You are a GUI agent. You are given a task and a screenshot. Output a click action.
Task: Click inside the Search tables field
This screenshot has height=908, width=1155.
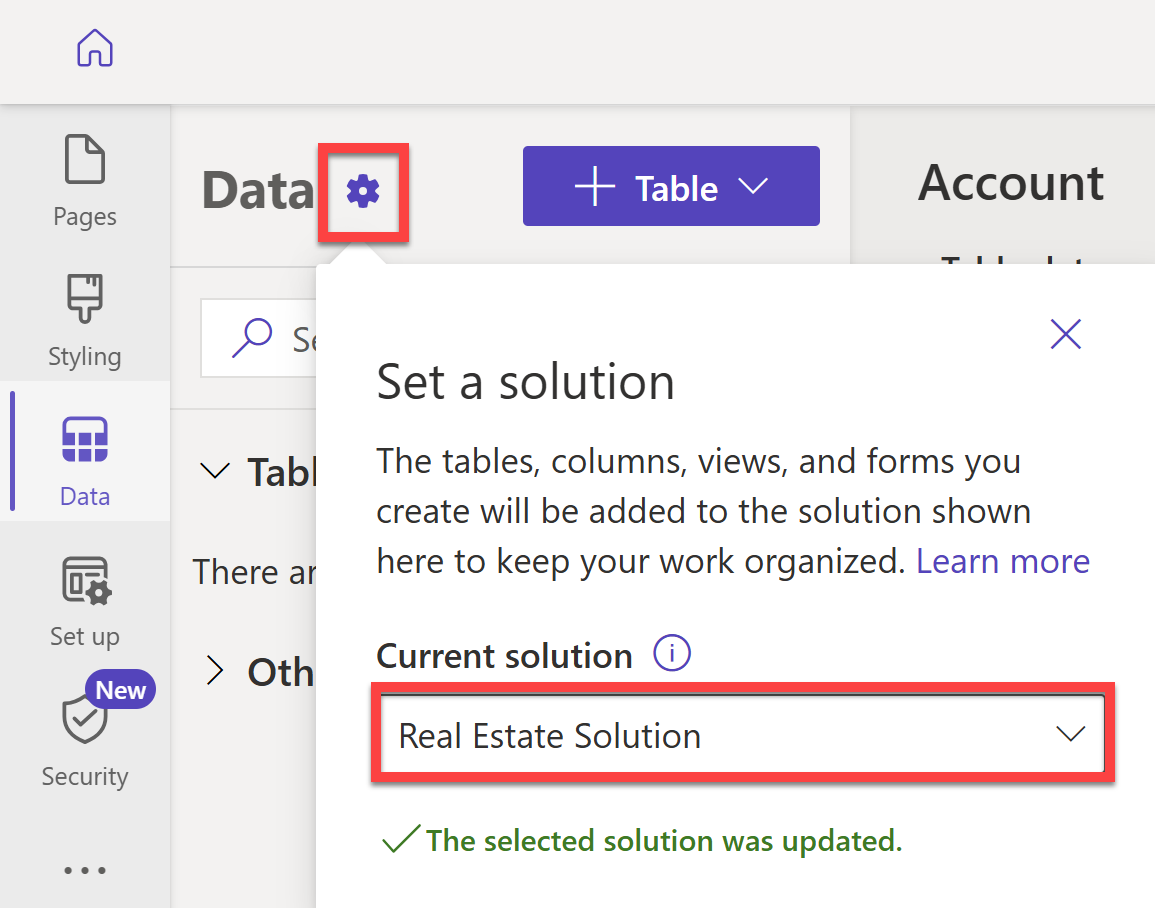click(x=300, y=338)
